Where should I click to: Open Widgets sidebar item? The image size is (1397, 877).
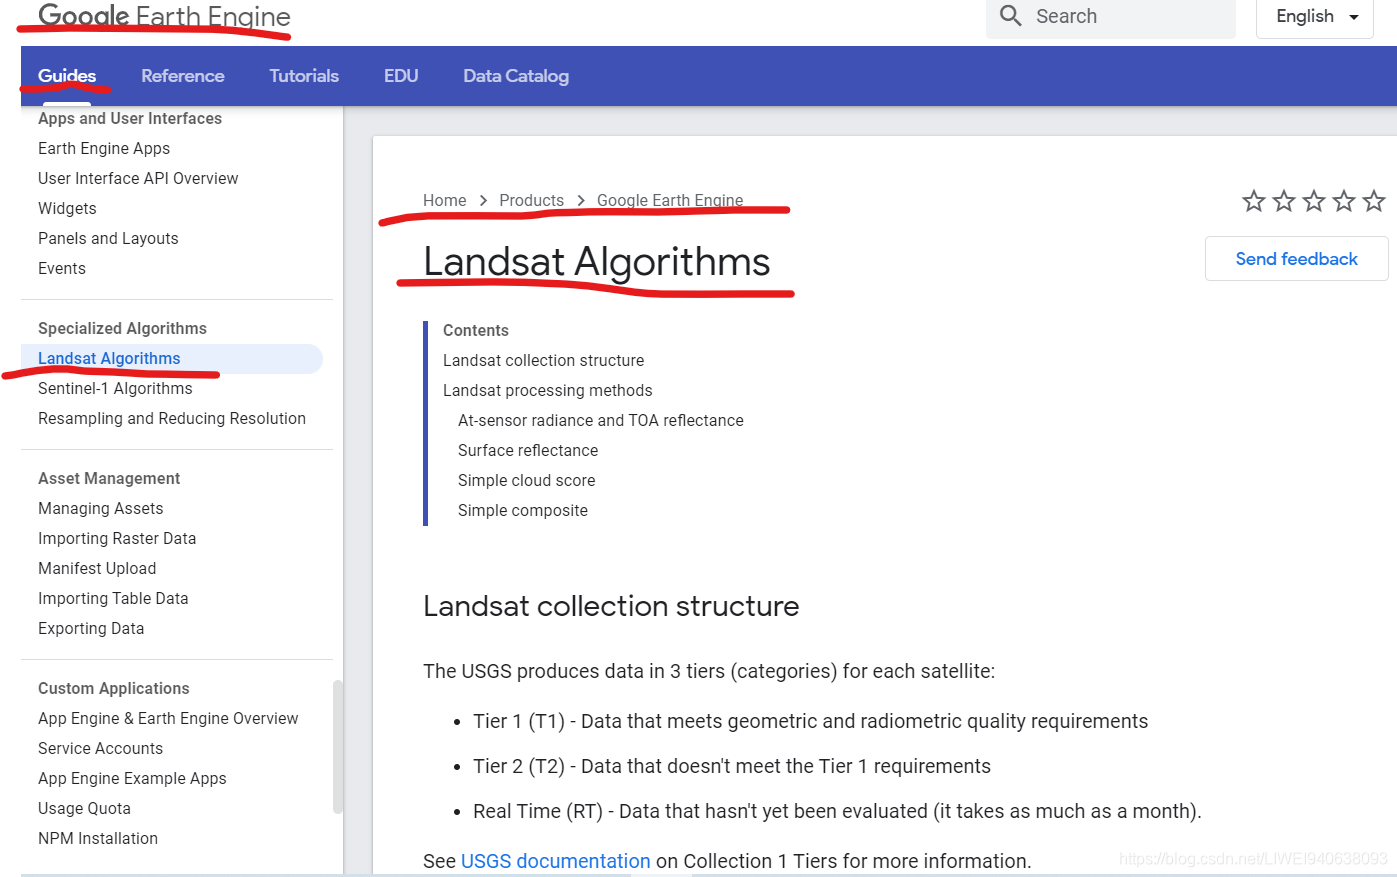click(67, 208)
